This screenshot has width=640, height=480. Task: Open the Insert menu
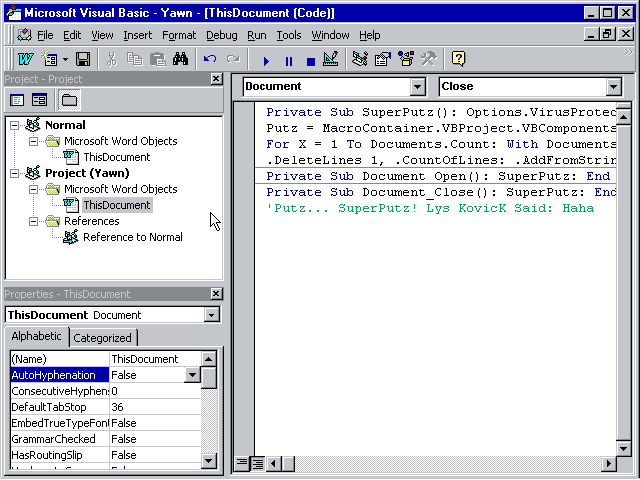[138, 36]
